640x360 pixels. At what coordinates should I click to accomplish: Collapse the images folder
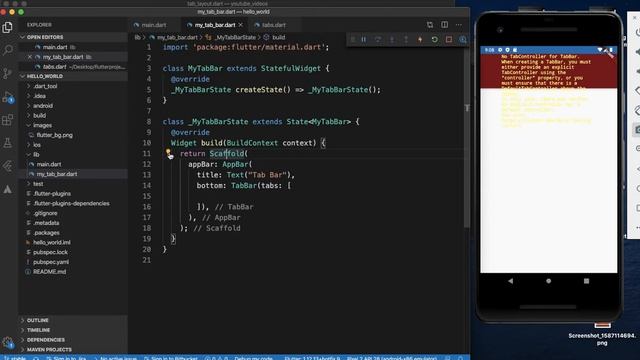[x=73, y=125]
